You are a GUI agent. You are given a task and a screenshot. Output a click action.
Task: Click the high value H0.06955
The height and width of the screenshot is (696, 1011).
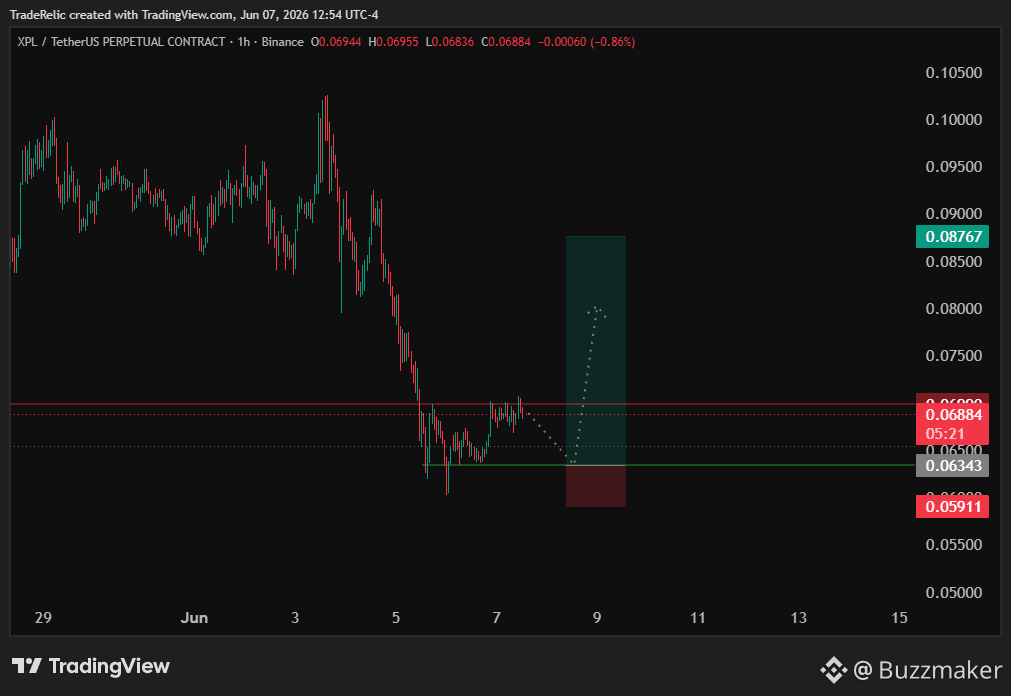(x=393, y=42)
